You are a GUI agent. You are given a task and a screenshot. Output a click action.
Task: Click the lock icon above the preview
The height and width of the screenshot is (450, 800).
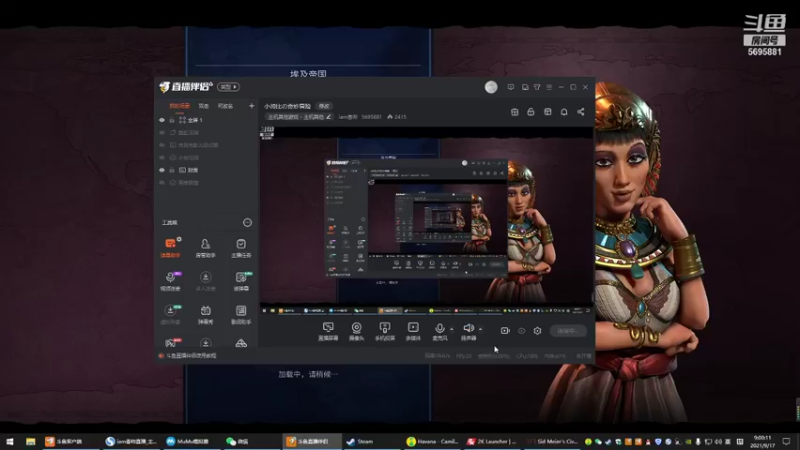click(x=531, y=112)
